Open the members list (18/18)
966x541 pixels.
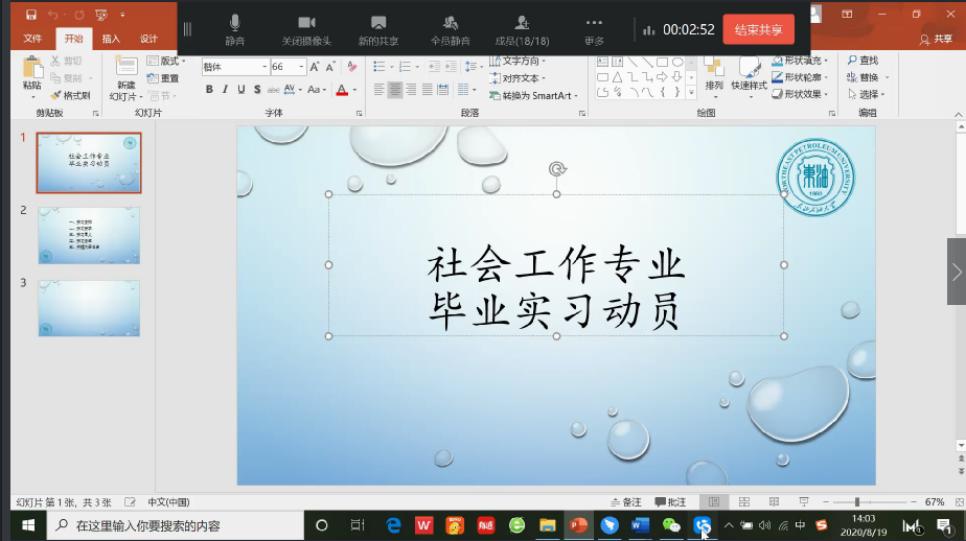point(522,28)
